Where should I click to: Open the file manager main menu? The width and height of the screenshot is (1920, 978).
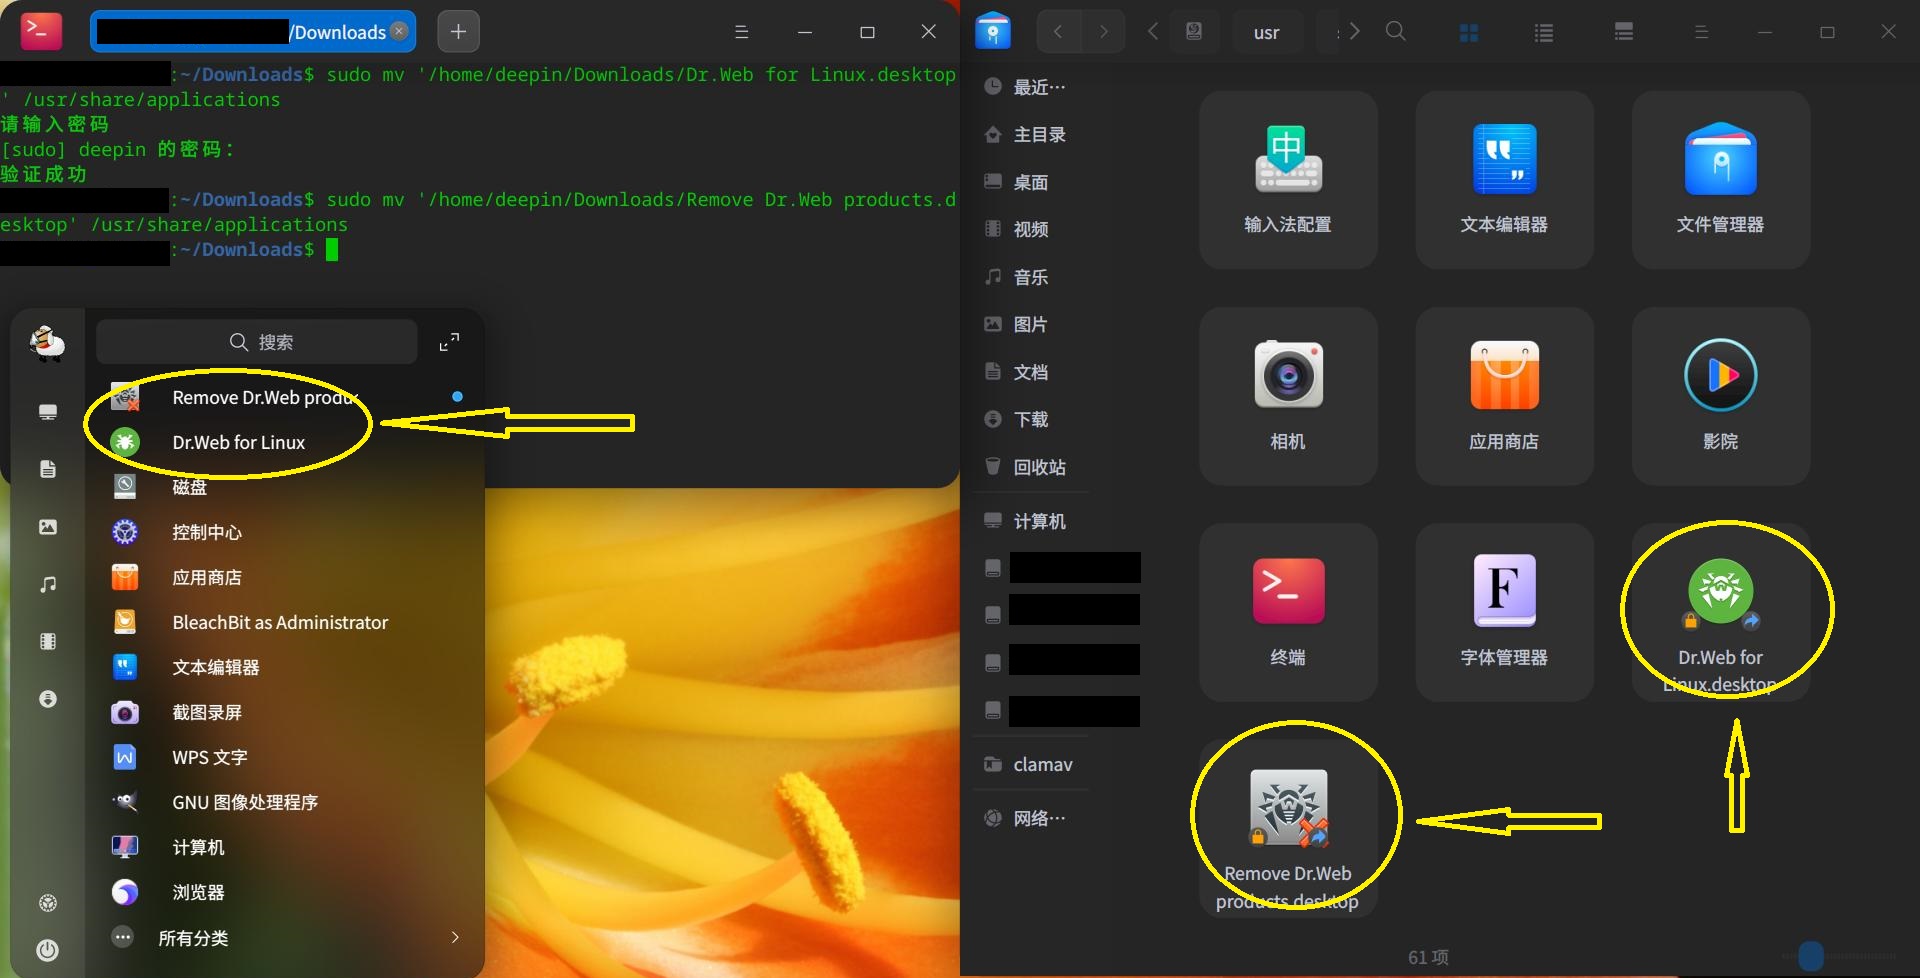(1701, 32)
